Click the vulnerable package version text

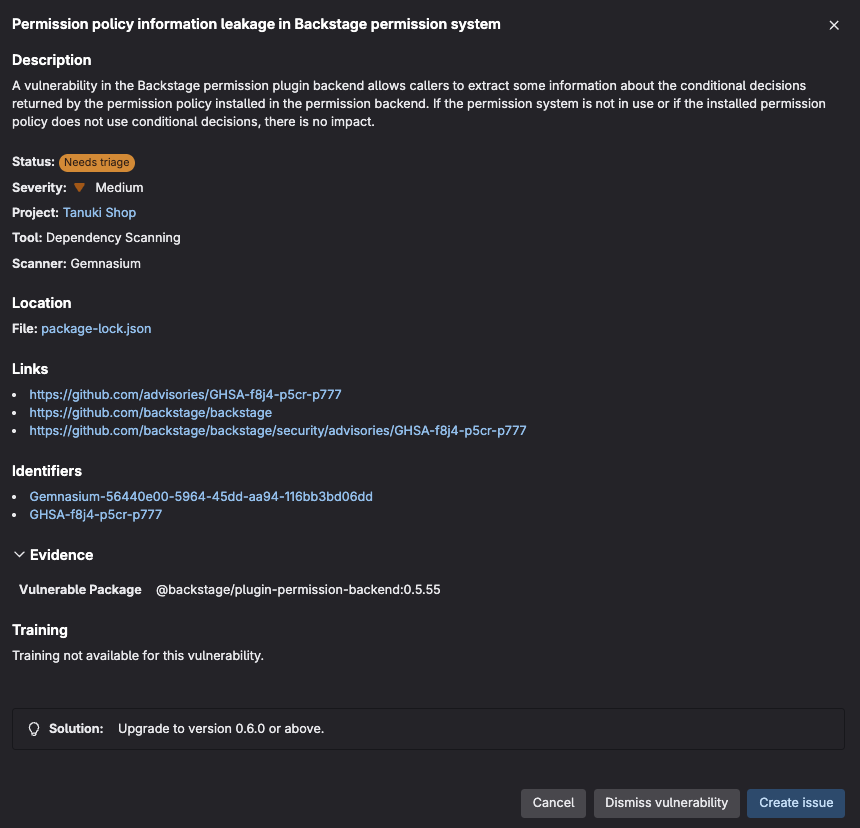pos(298,589)
